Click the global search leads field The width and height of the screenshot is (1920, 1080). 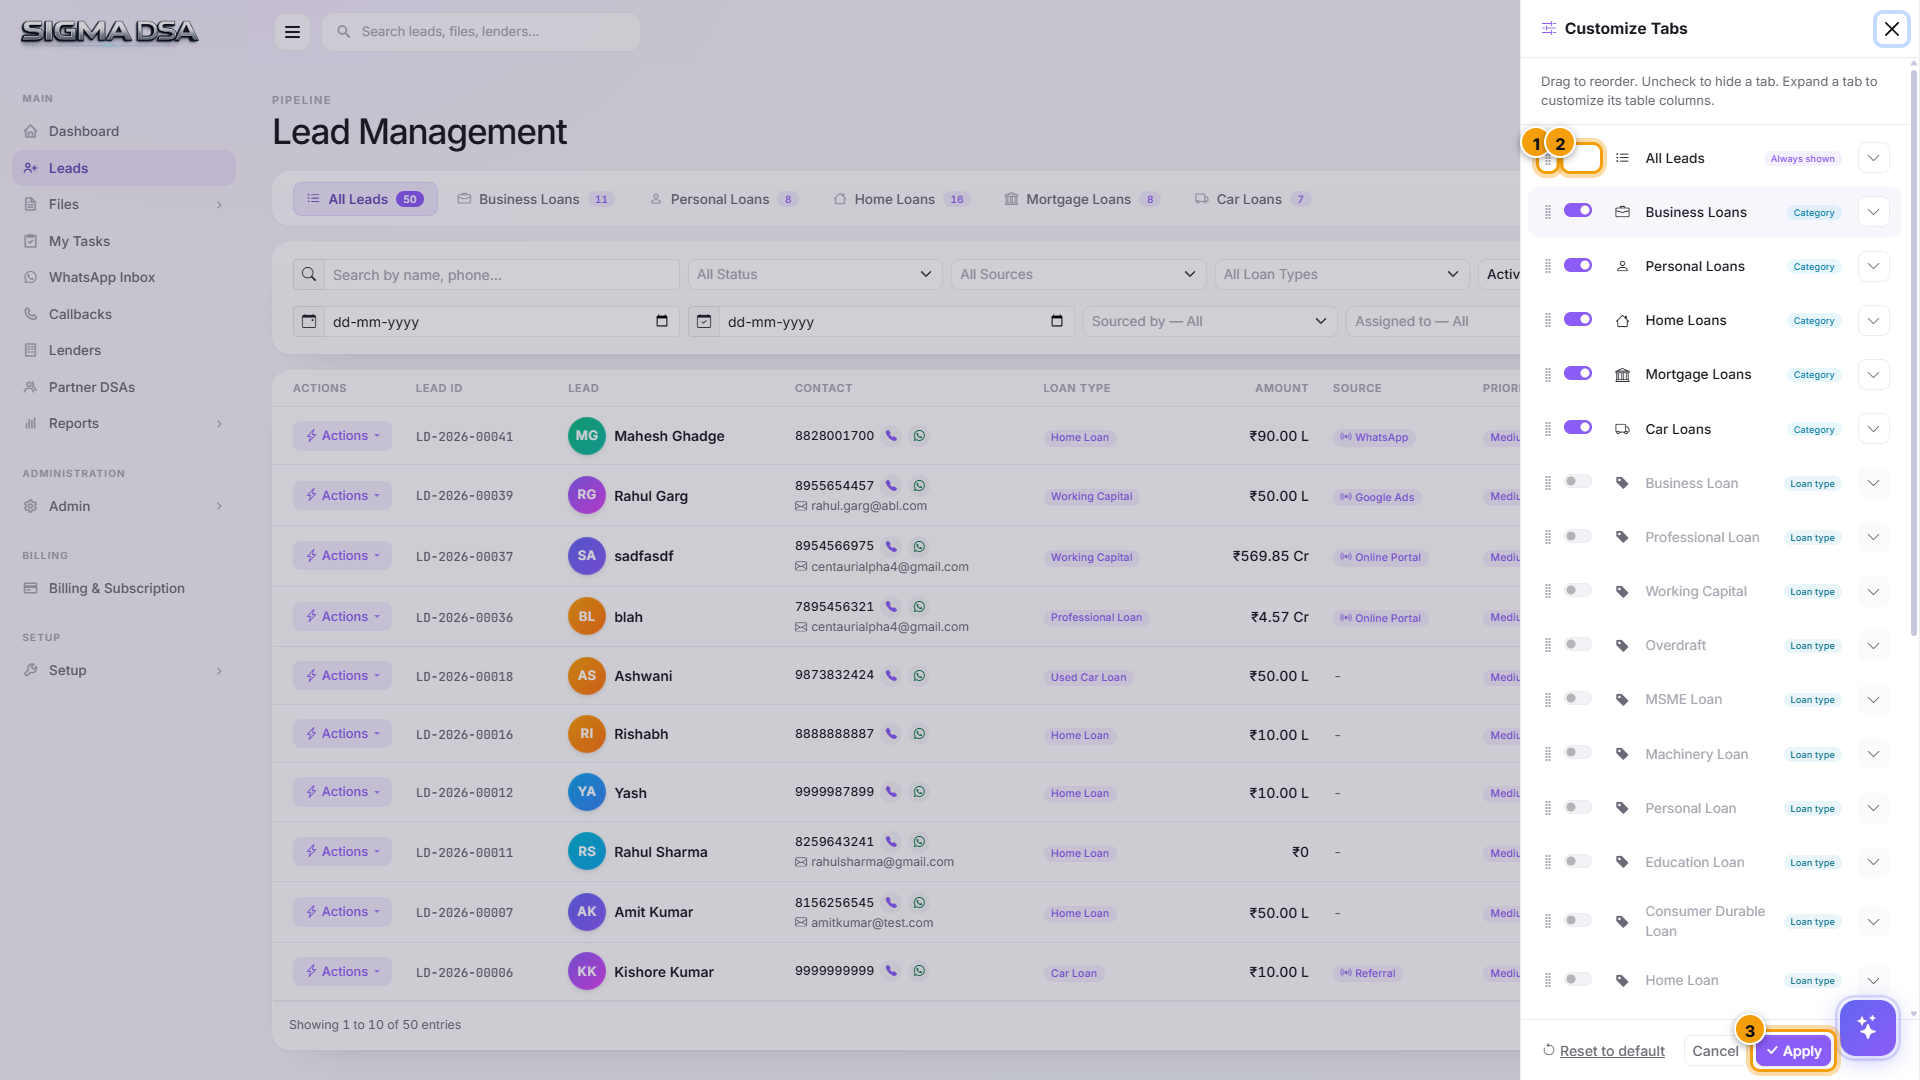click(x=481, y=32)
